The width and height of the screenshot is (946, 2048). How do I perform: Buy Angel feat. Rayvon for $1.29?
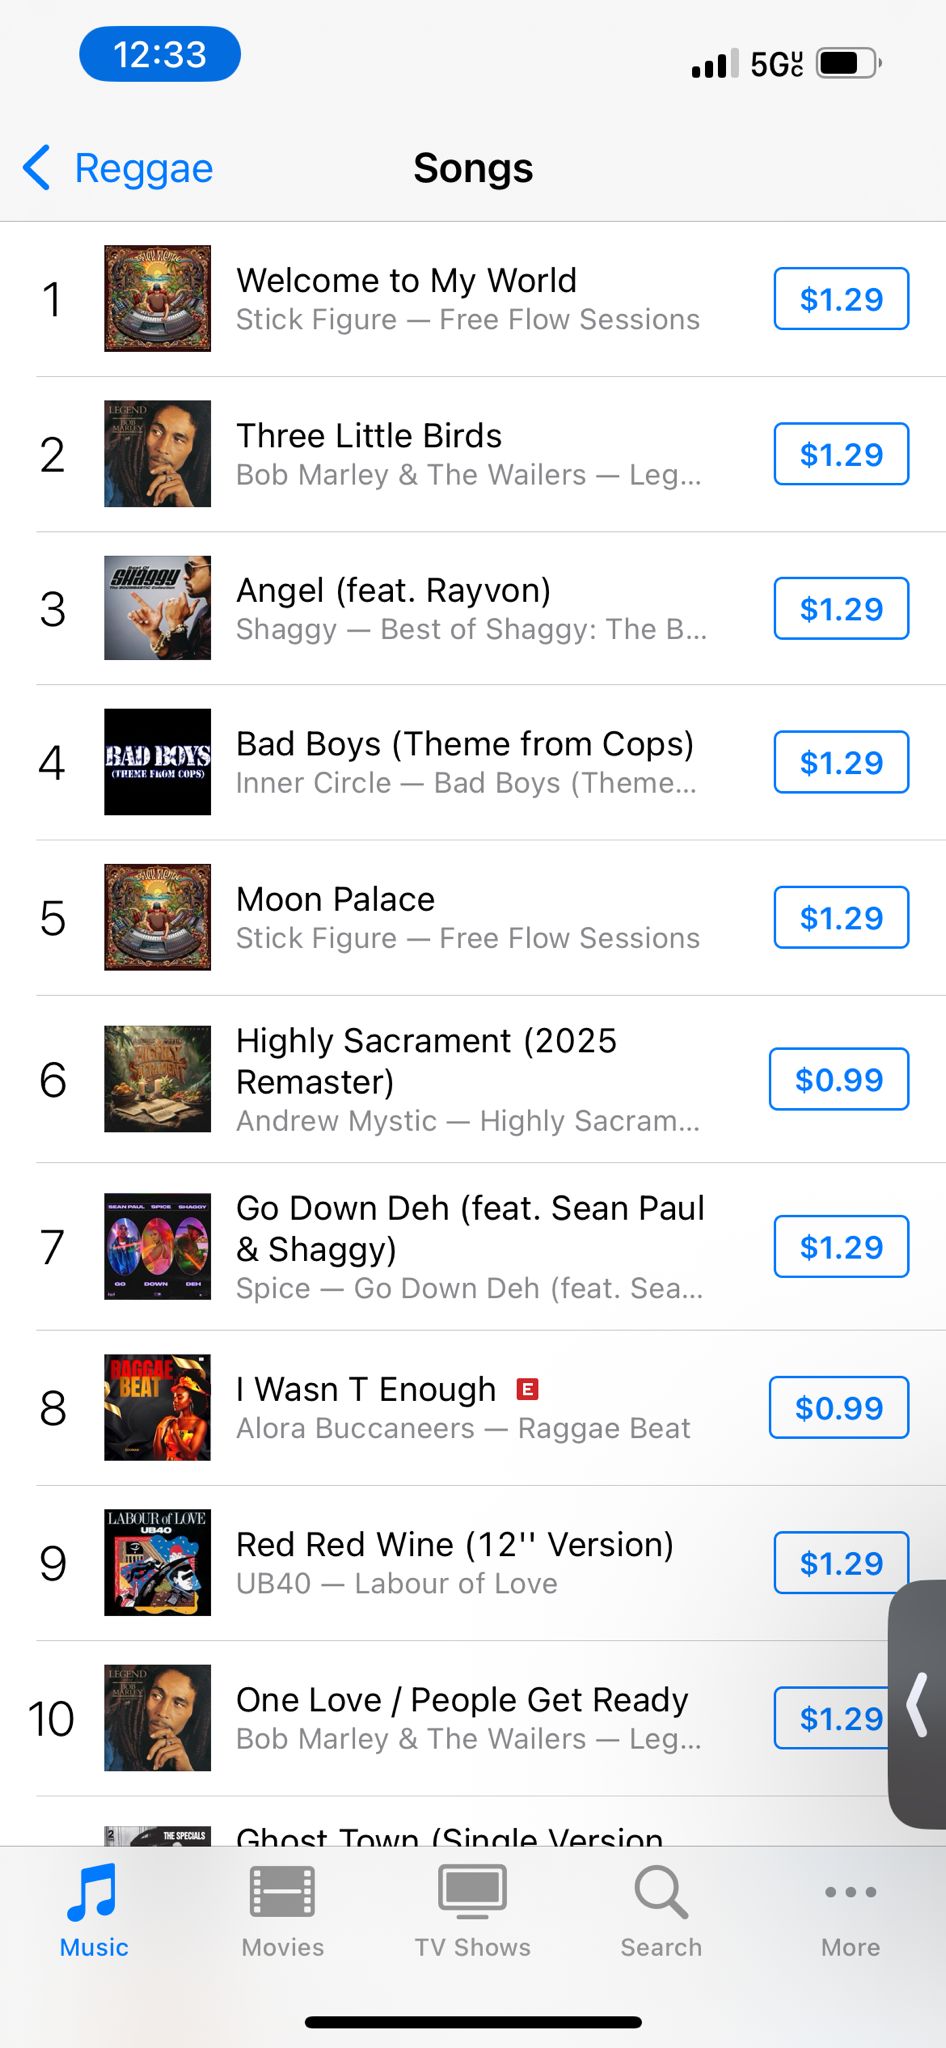coord(841,609)
